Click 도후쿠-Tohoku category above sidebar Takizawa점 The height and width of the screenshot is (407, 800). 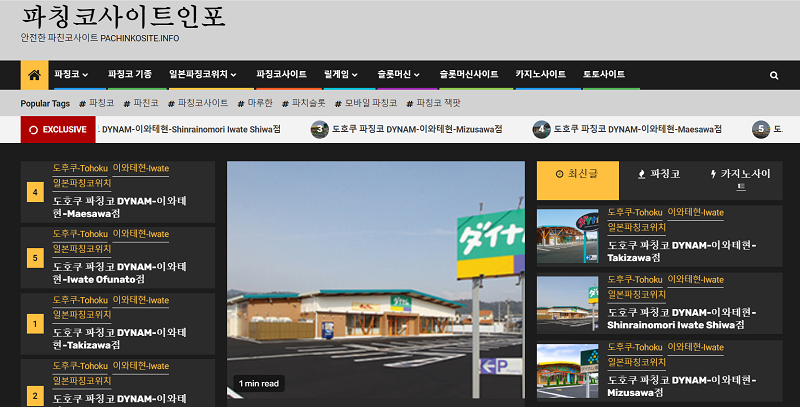[635, 213]
